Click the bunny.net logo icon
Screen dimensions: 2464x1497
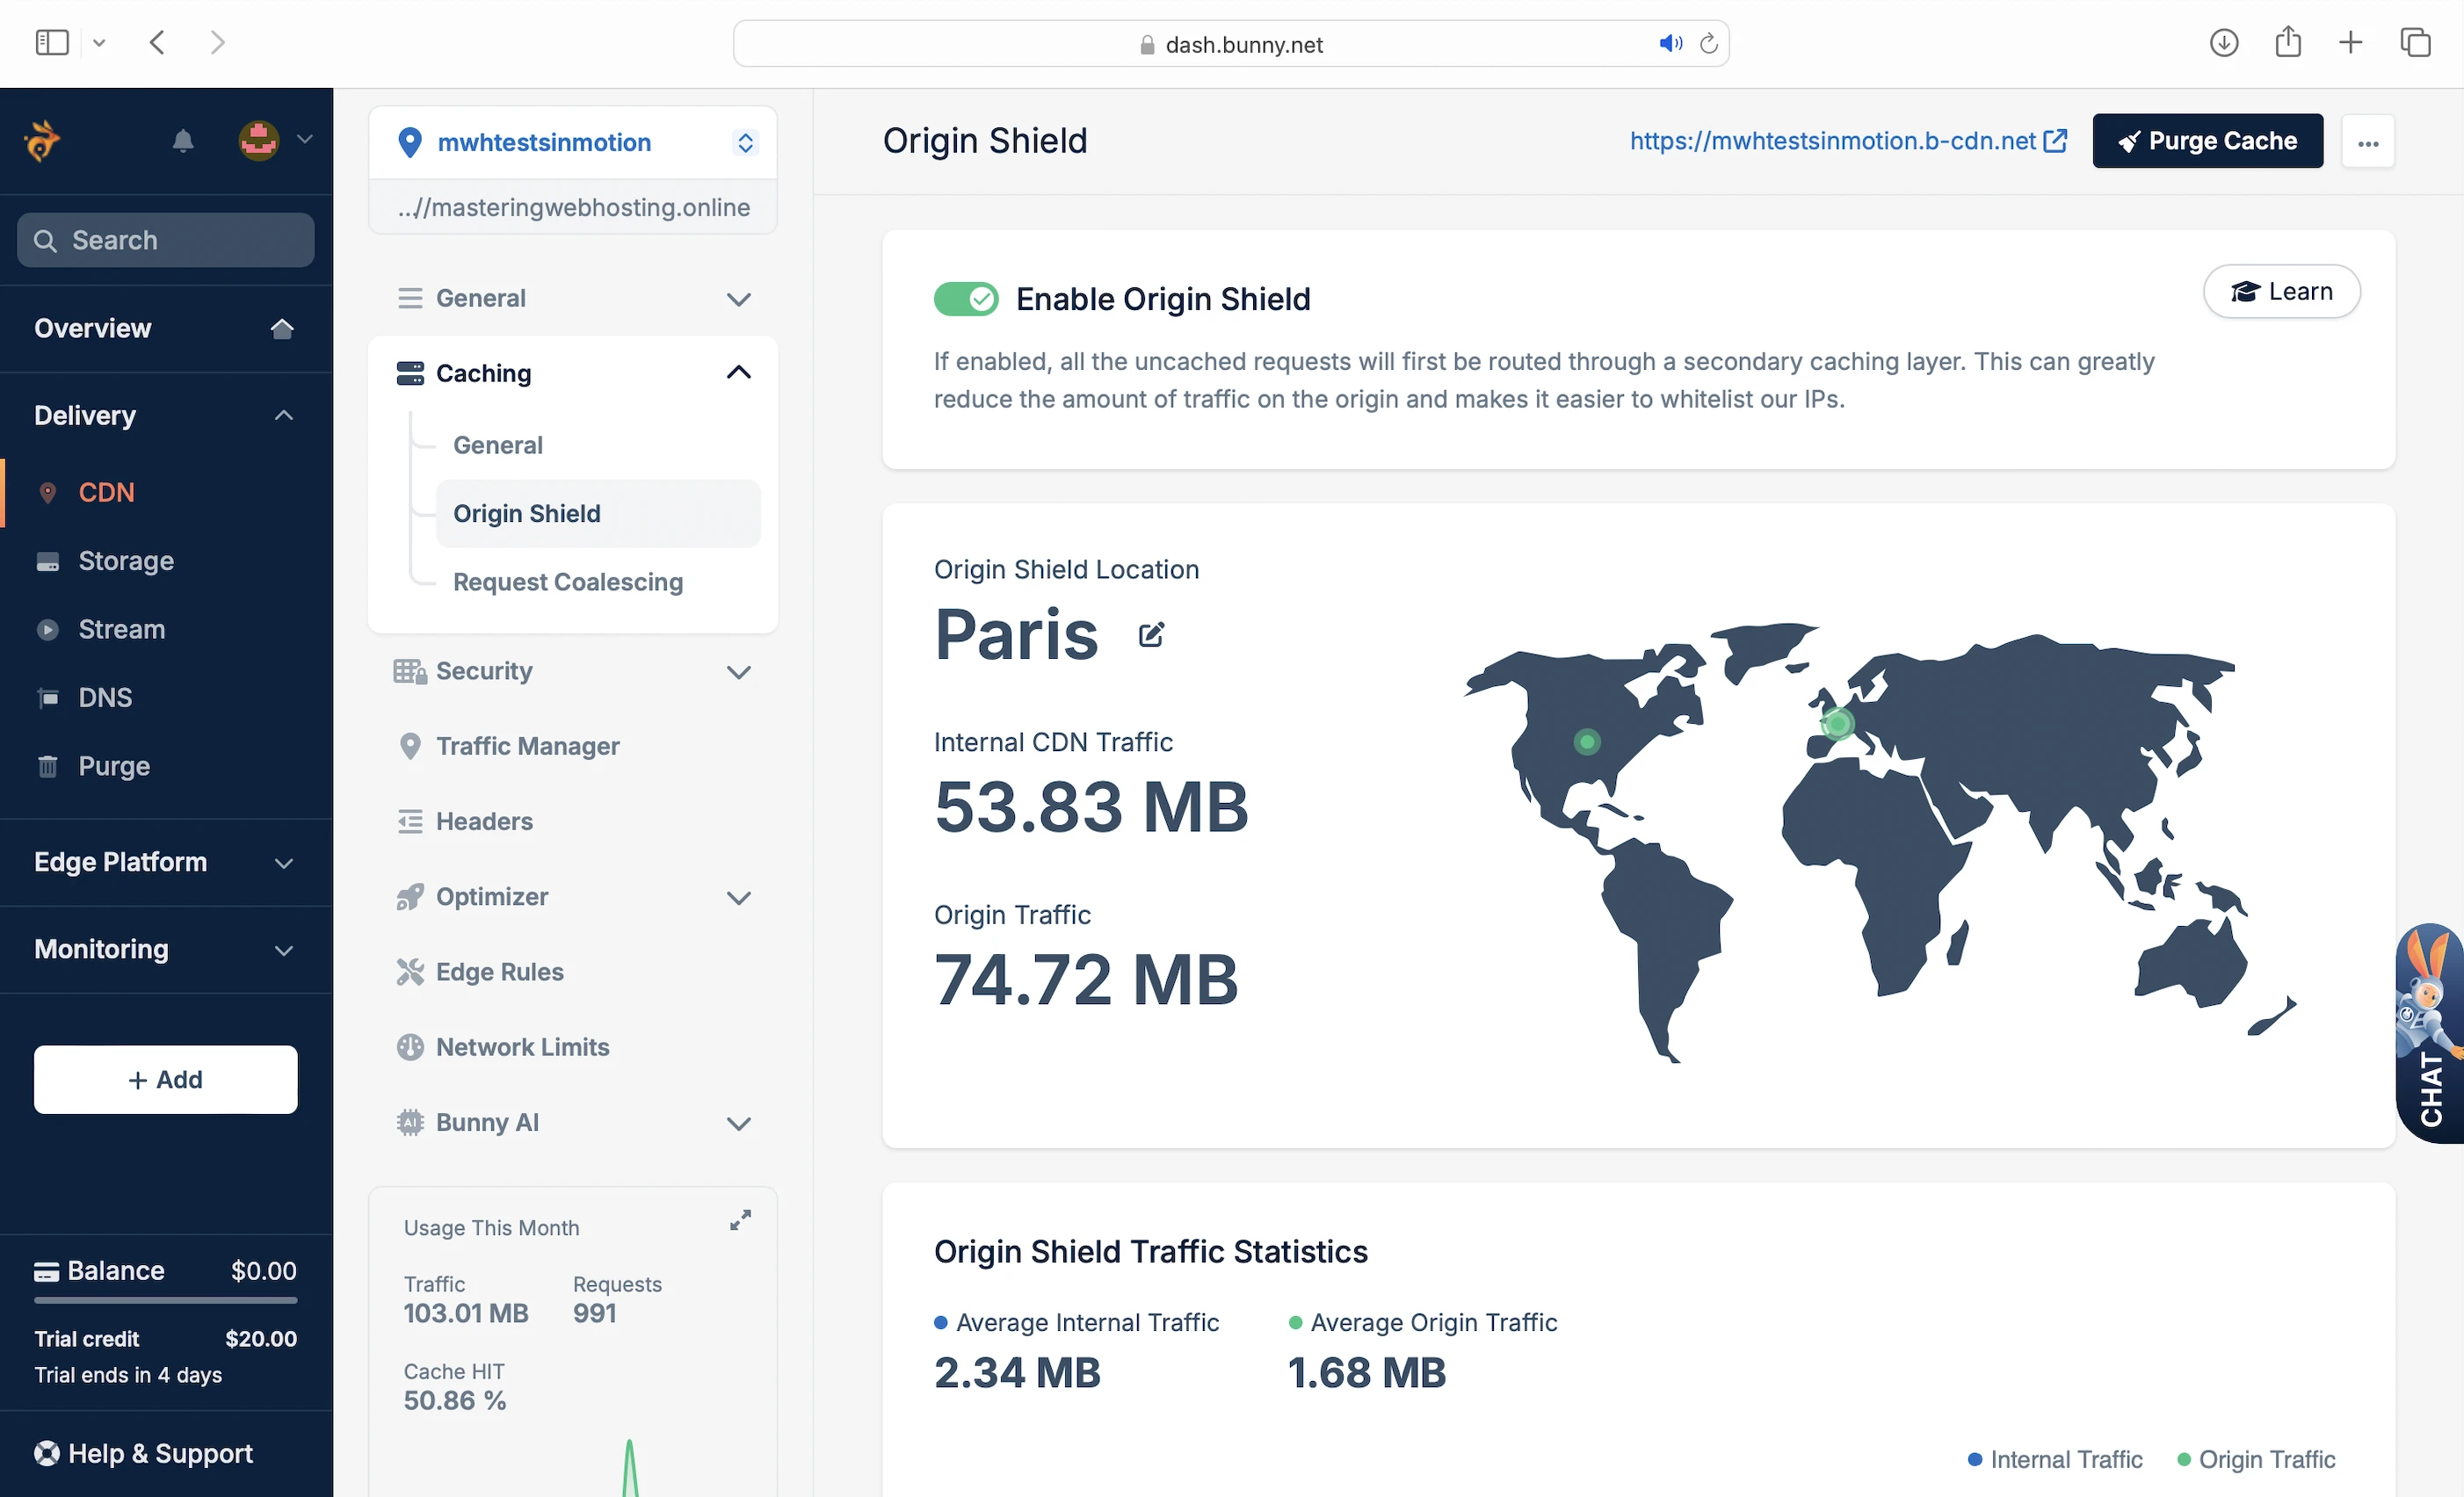[42, 141]
